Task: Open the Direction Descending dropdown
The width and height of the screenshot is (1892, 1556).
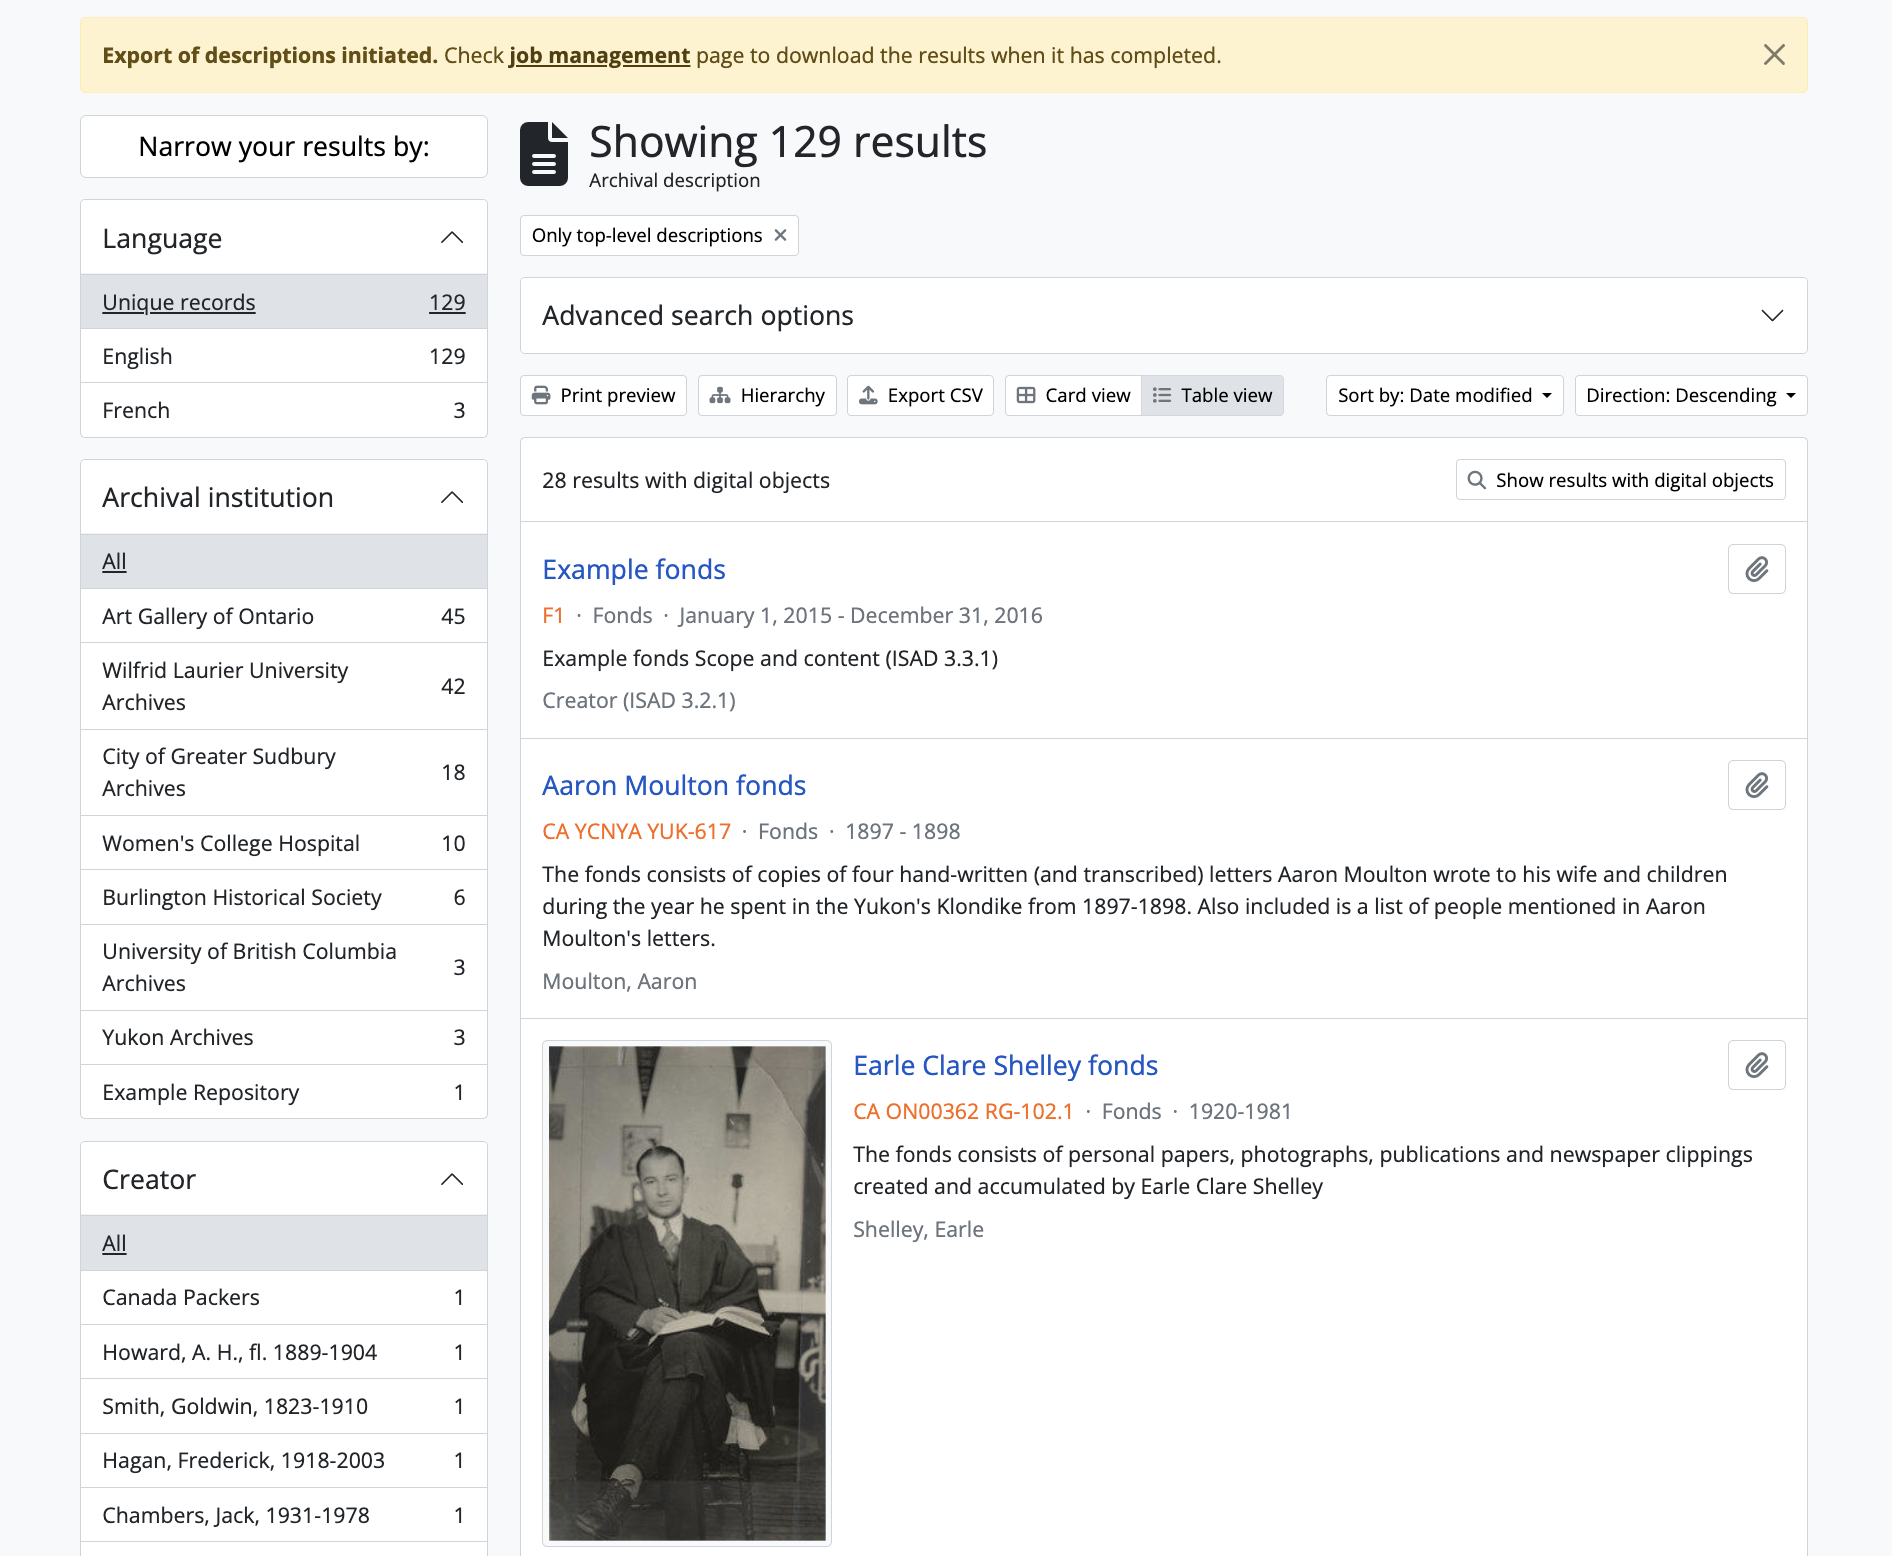Action: (x=1690, y=395)
